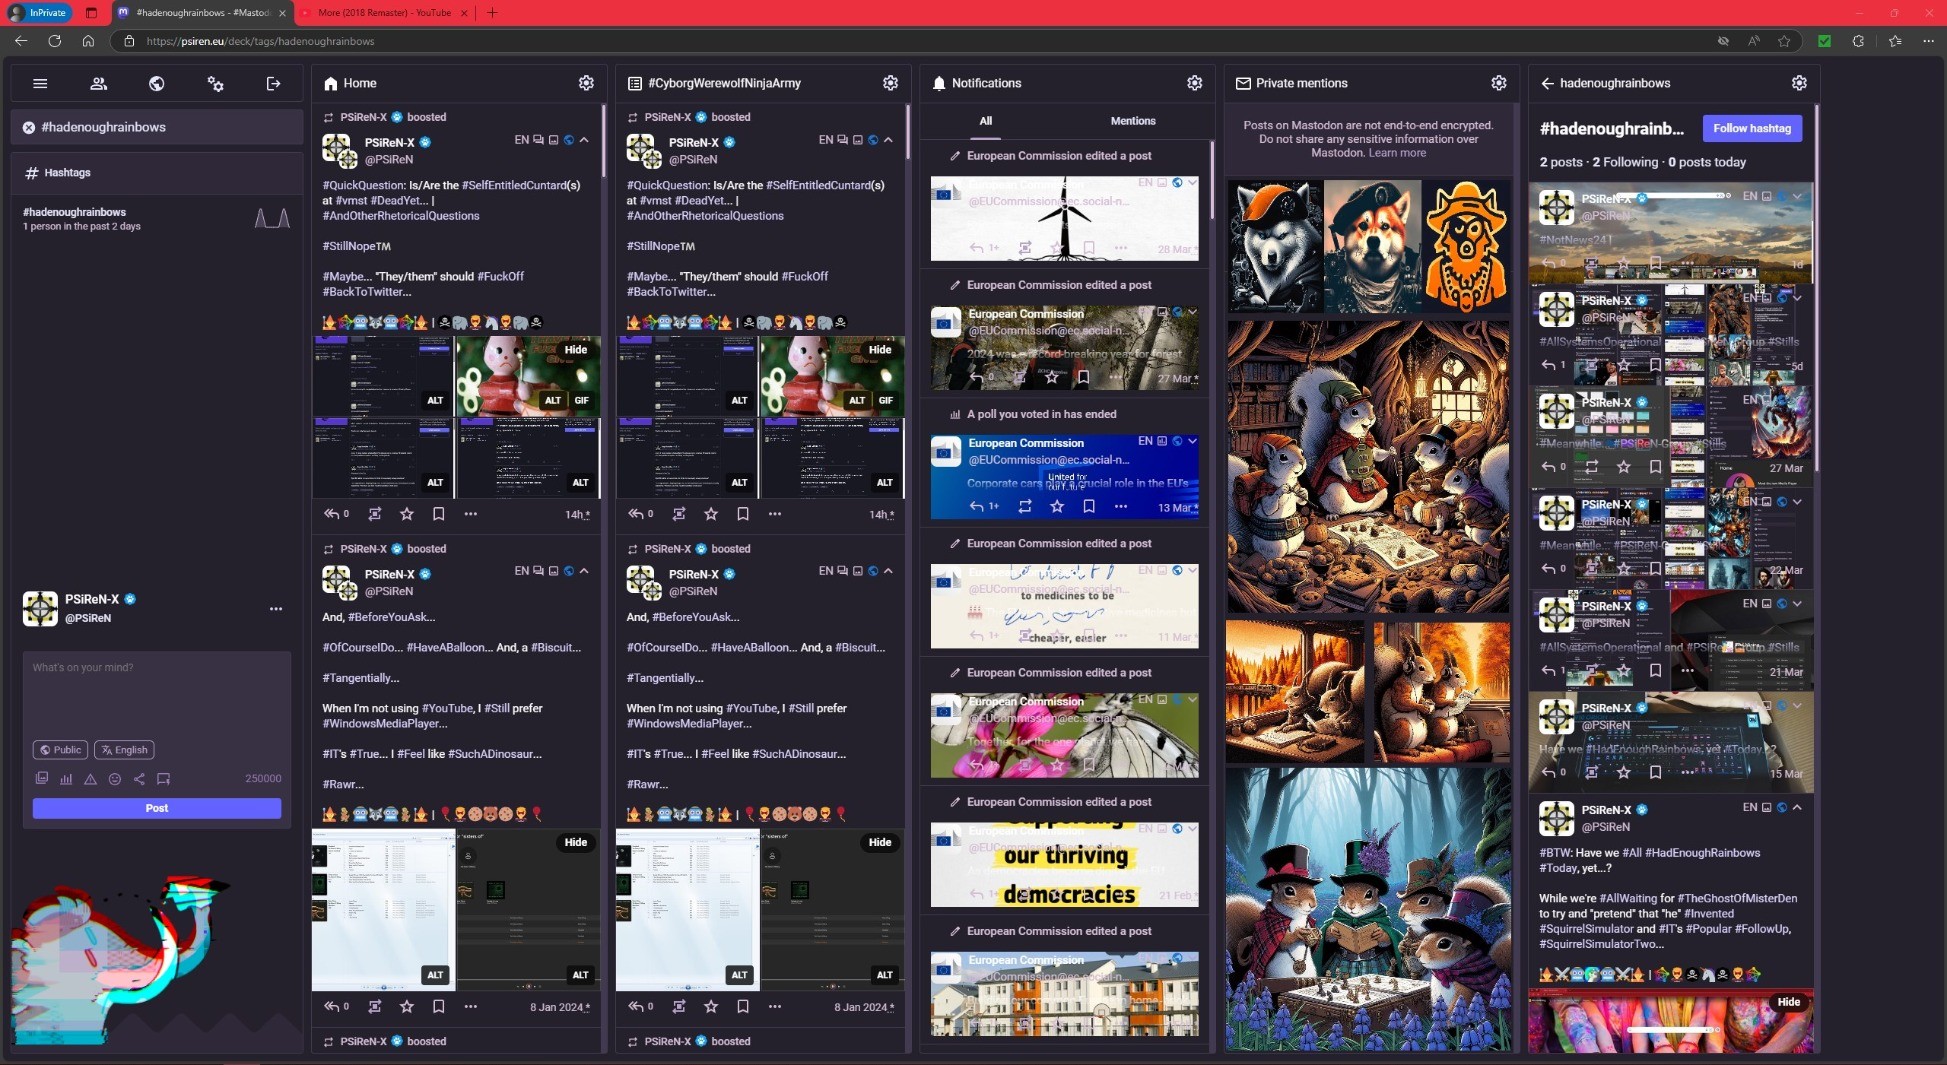Click the Follow hashtag button
The width and height of the screenshot is (1947, 1065).
tap(1752, 128)
